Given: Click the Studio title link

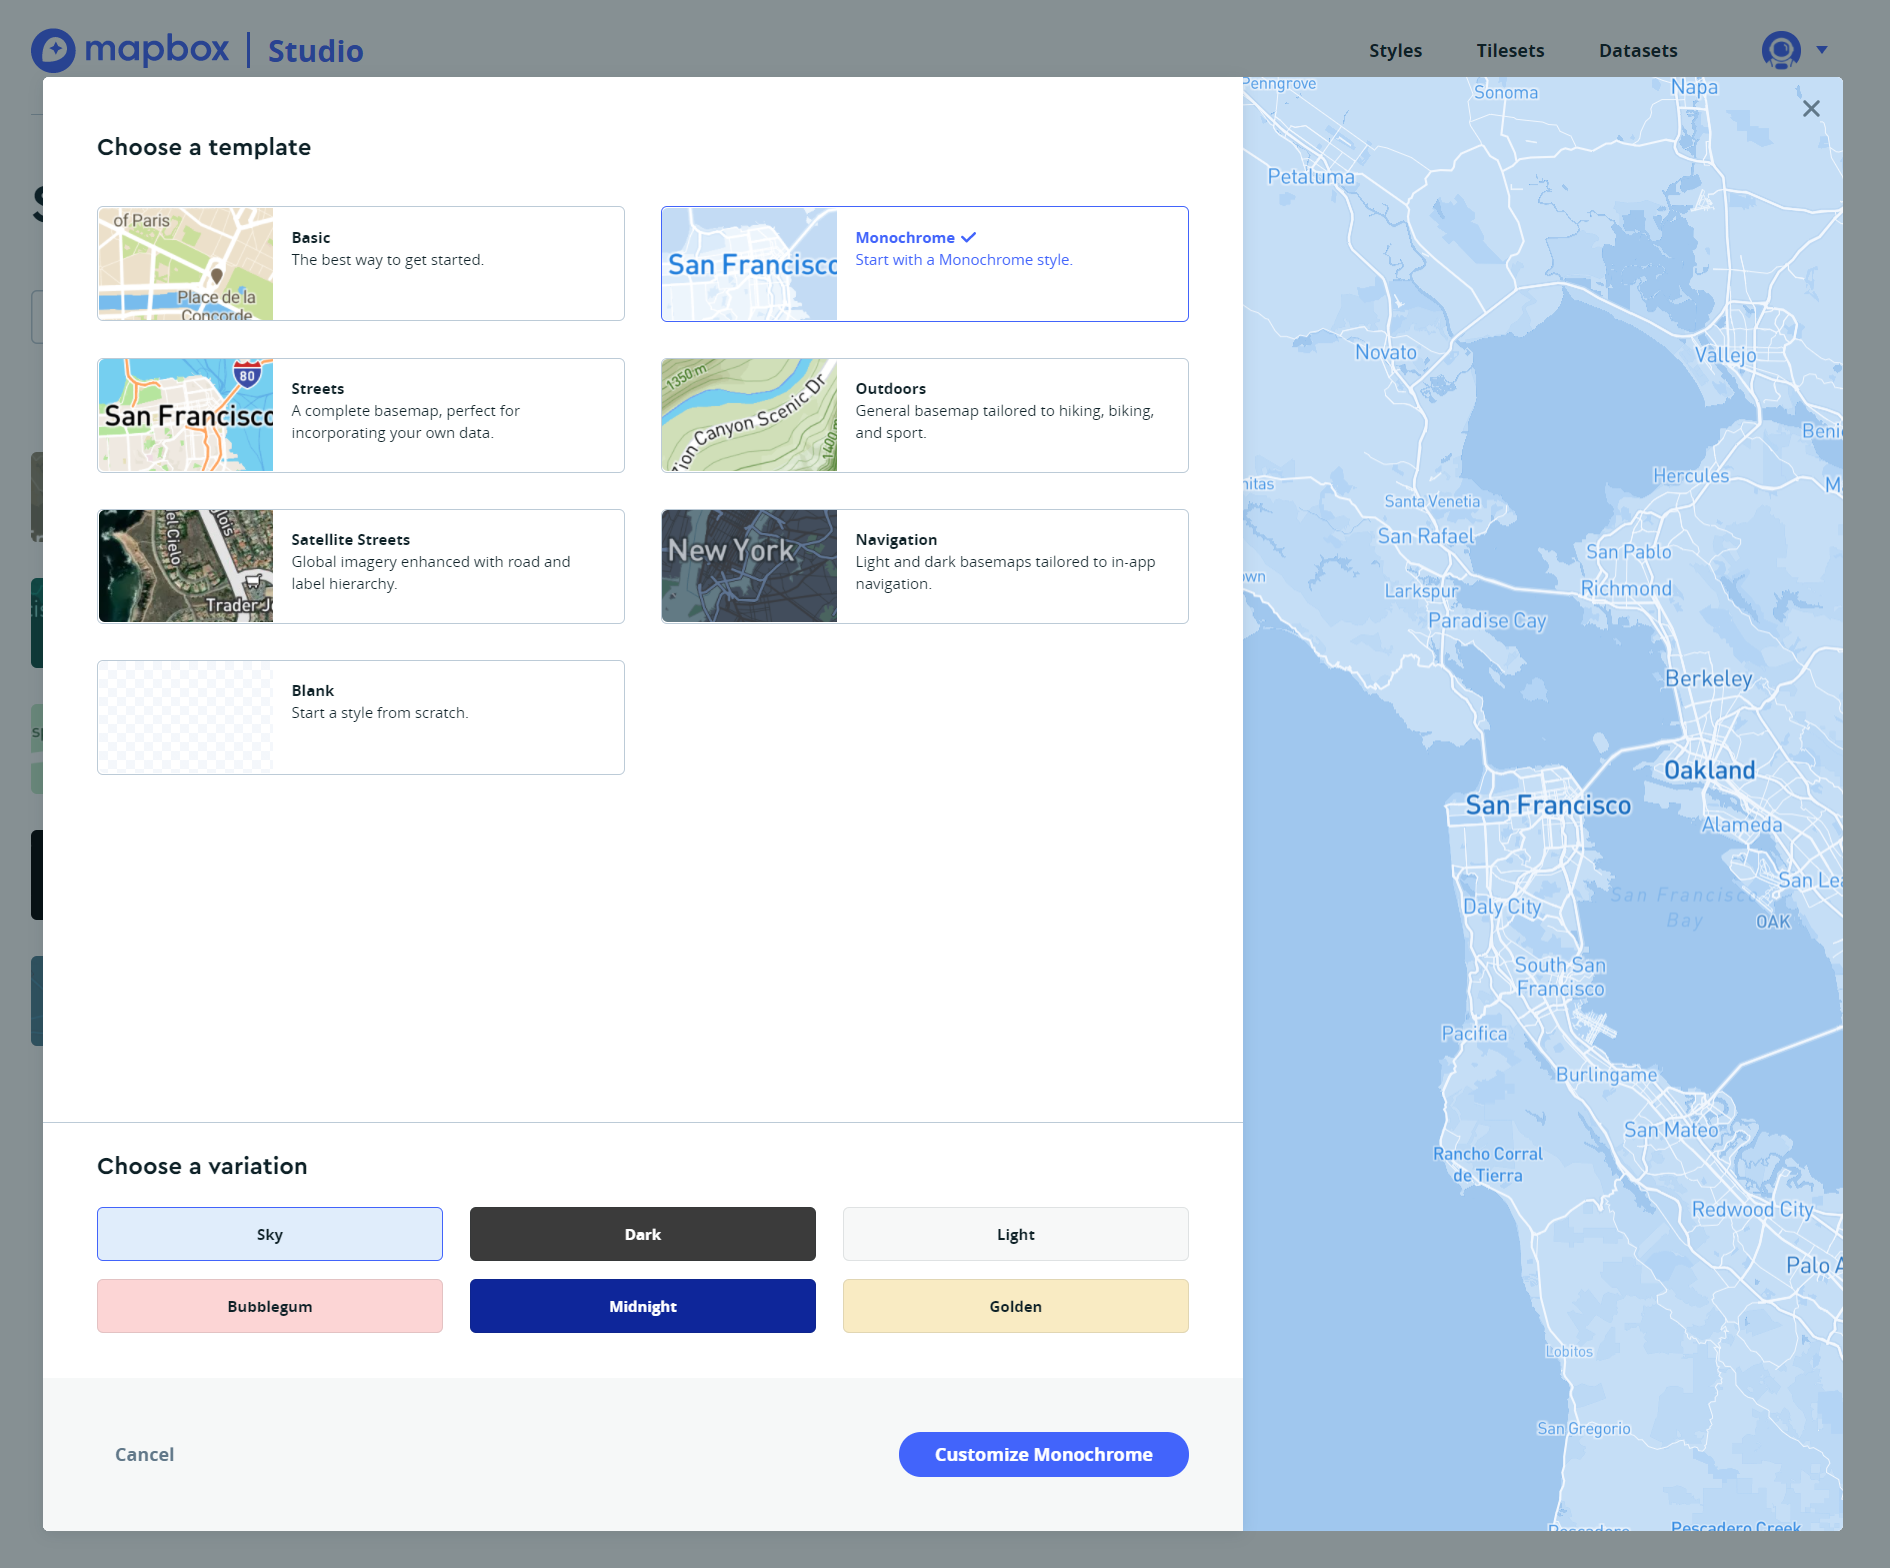Looking at the screenshot, I should [x=315, y=51].
